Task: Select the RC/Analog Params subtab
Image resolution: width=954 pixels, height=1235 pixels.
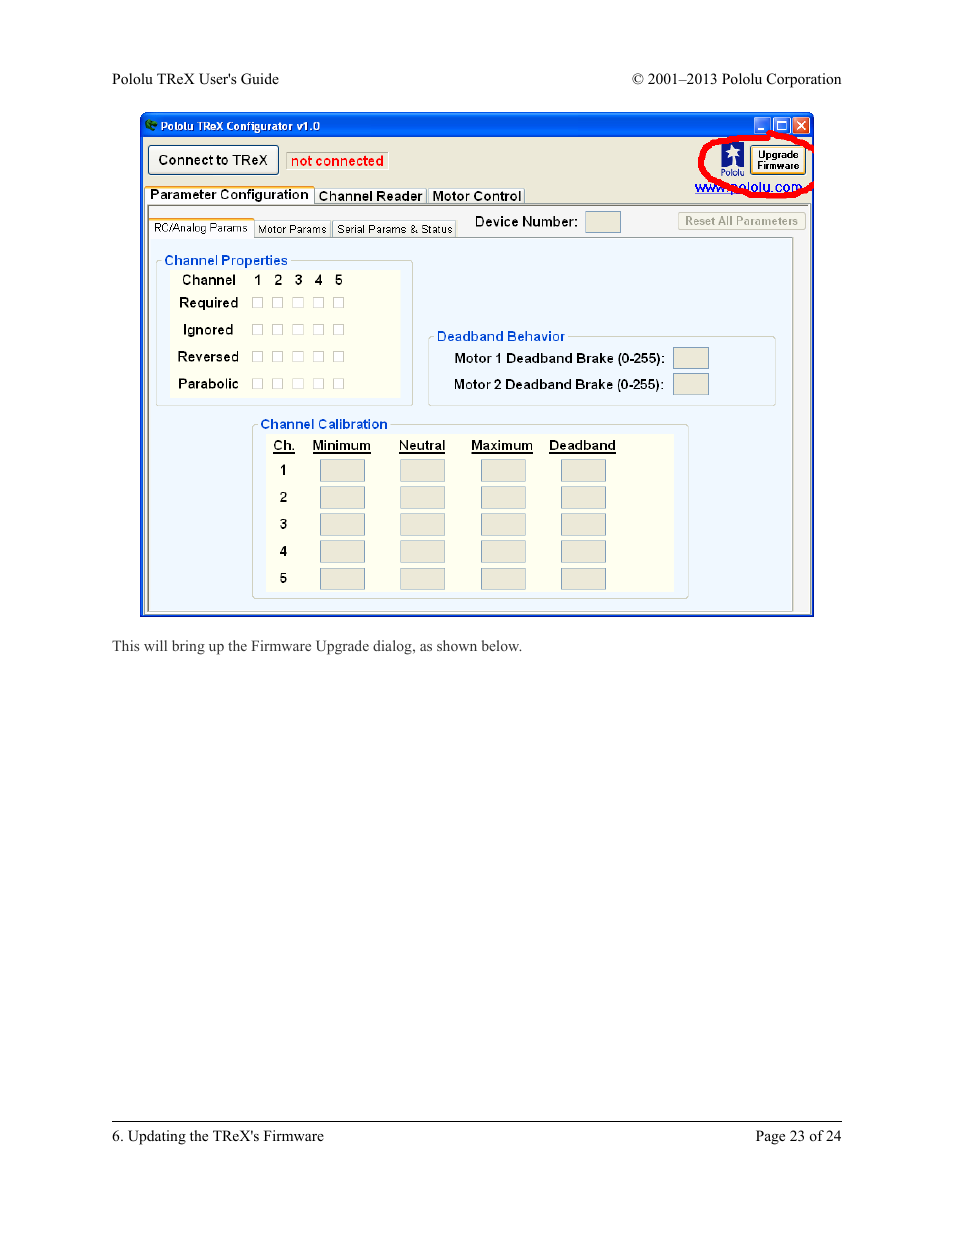Action: pos(200,228)
